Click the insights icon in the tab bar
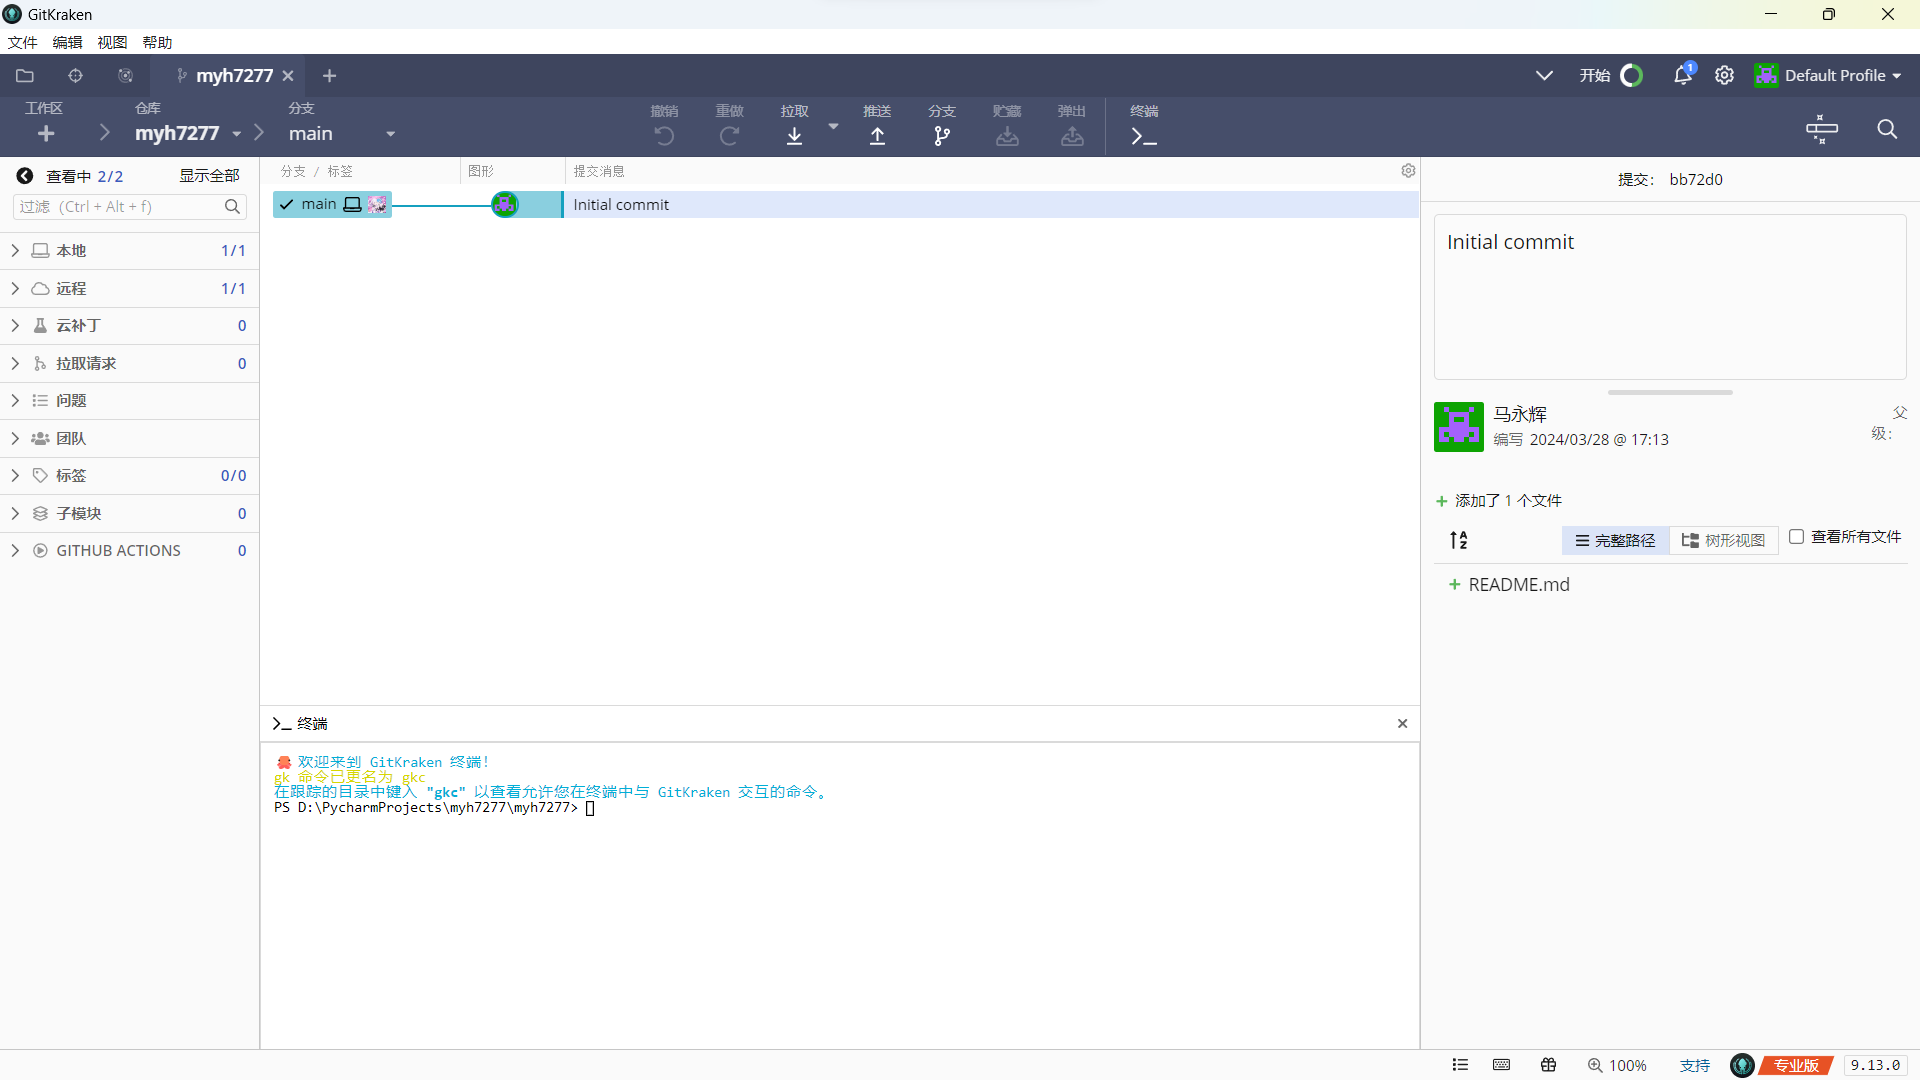The width and height of the screenshot is (1920, 1080). coord(125,76)
